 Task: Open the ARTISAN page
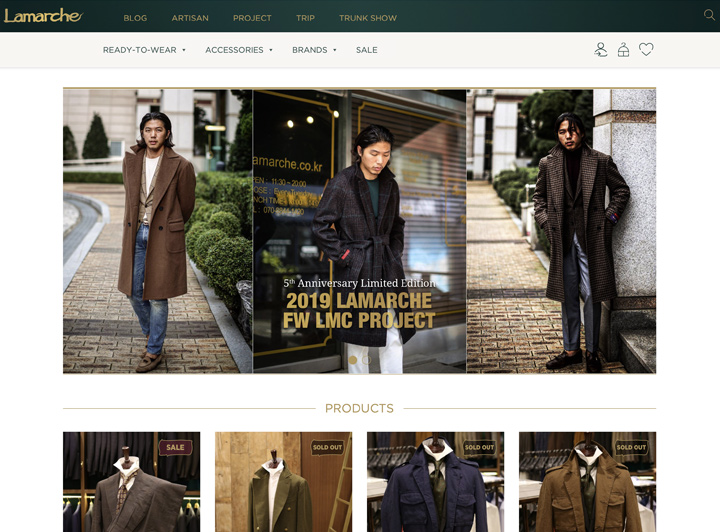(190, 18)
